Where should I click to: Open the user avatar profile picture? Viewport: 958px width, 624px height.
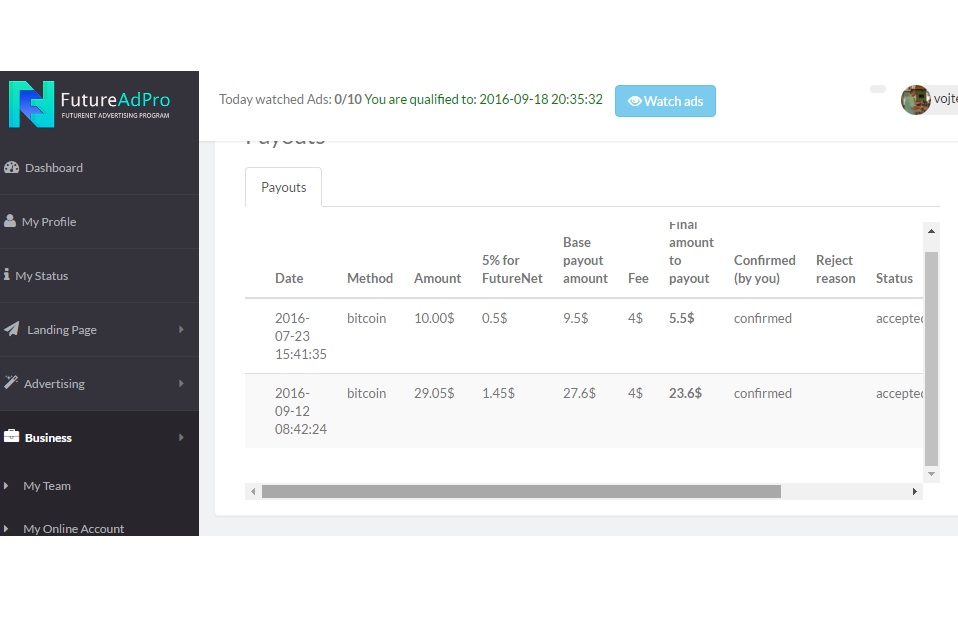915,100
